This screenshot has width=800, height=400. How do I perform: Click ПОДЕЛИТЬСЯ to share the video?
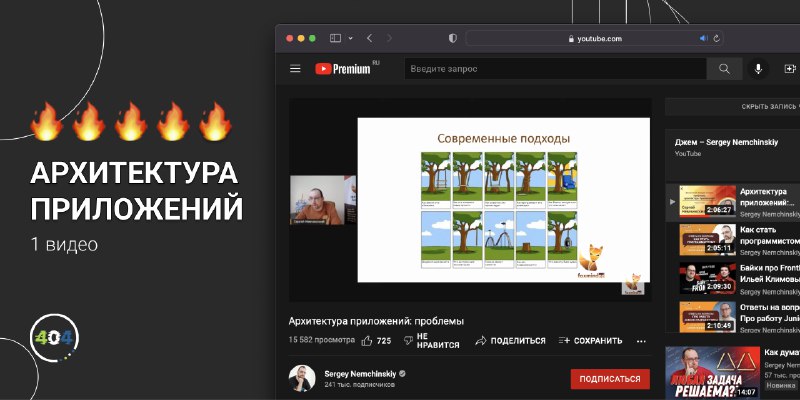pos(510,341)
